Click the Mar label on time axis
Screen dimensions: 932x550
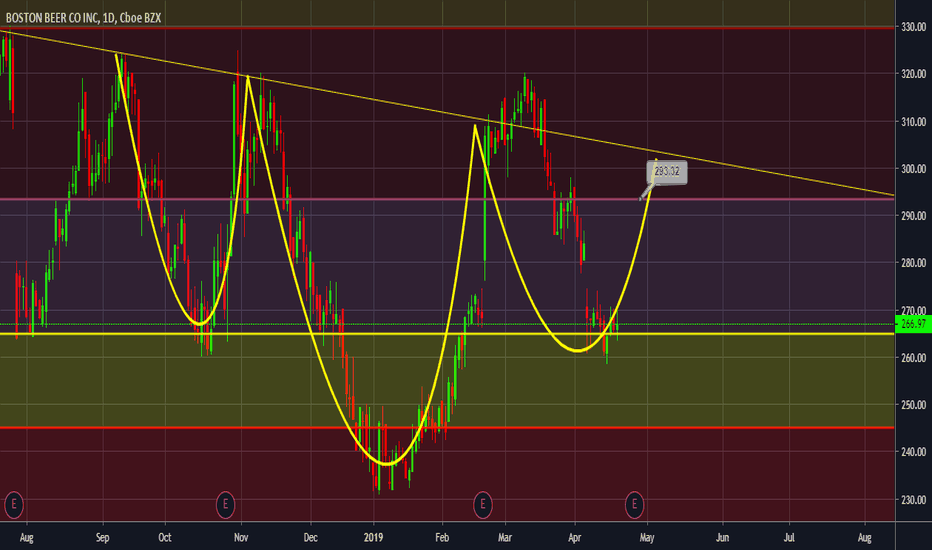point(505,538)
